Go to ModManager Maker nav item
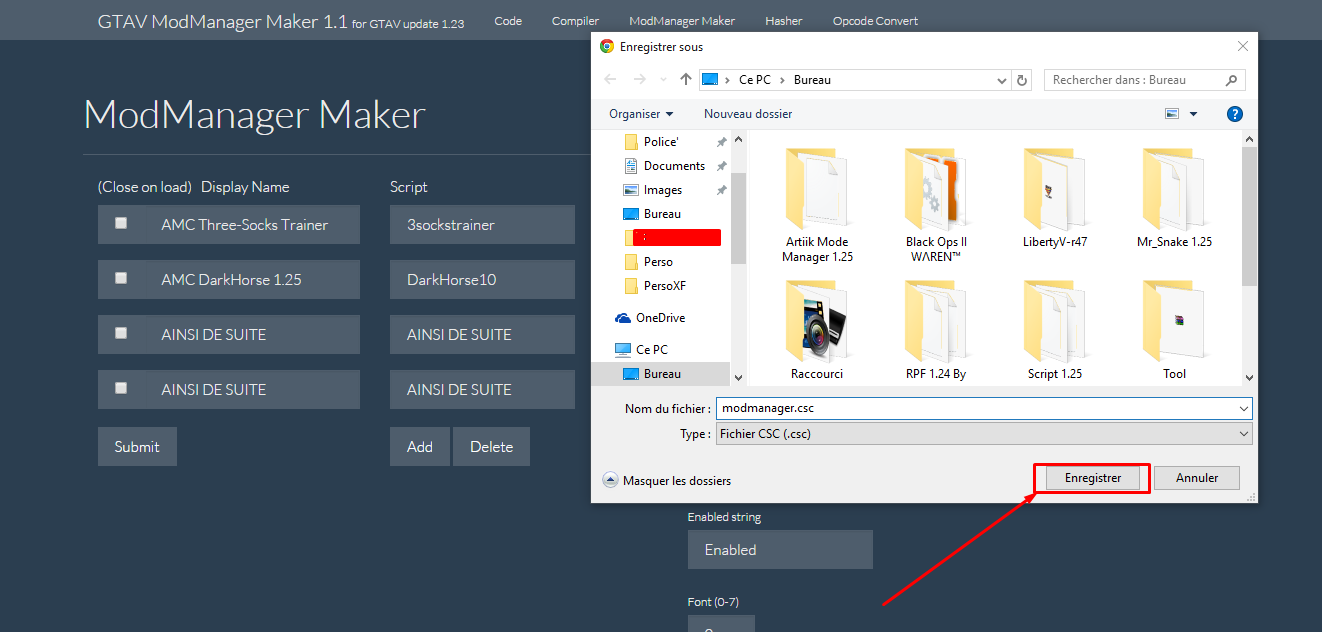 (682, 21)
